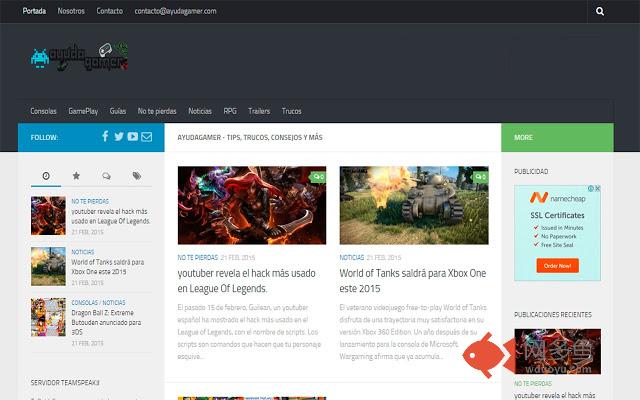Click the AdChoices info icon
This screenshot has height=400, width=640.
591,189
